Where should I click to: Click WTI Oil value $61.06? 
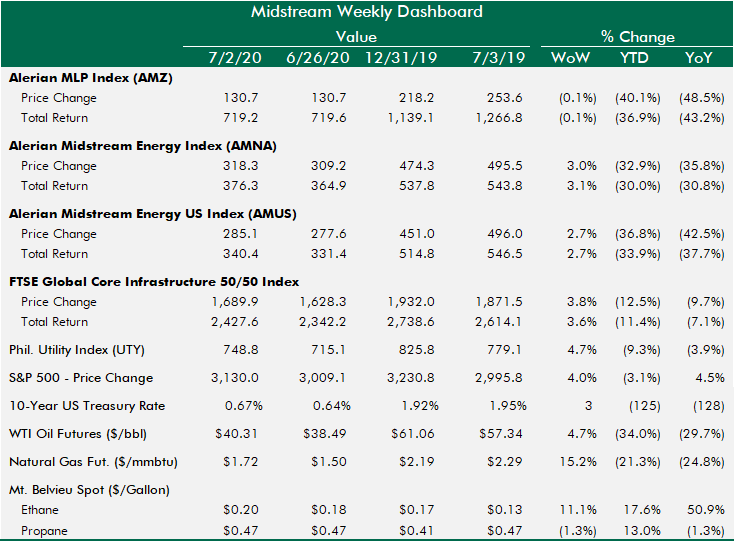pyautogui.click(x=412, y=434)
